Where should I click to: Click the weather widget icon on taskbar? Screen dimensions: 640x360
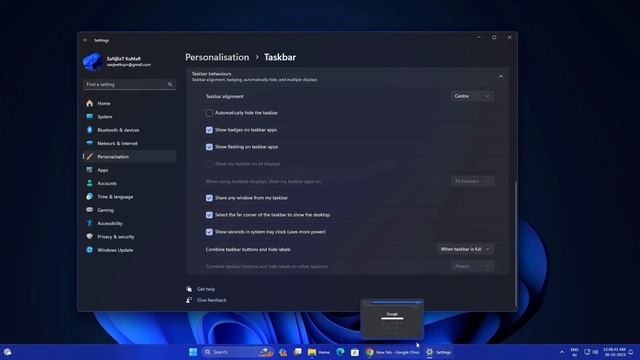click(x=7, y=352)
